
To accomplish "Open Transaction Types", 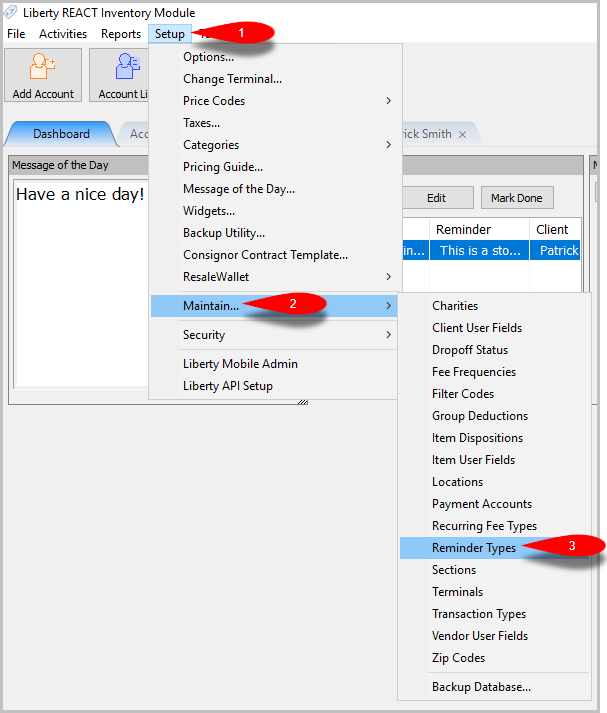I will [x=479, y=614].
